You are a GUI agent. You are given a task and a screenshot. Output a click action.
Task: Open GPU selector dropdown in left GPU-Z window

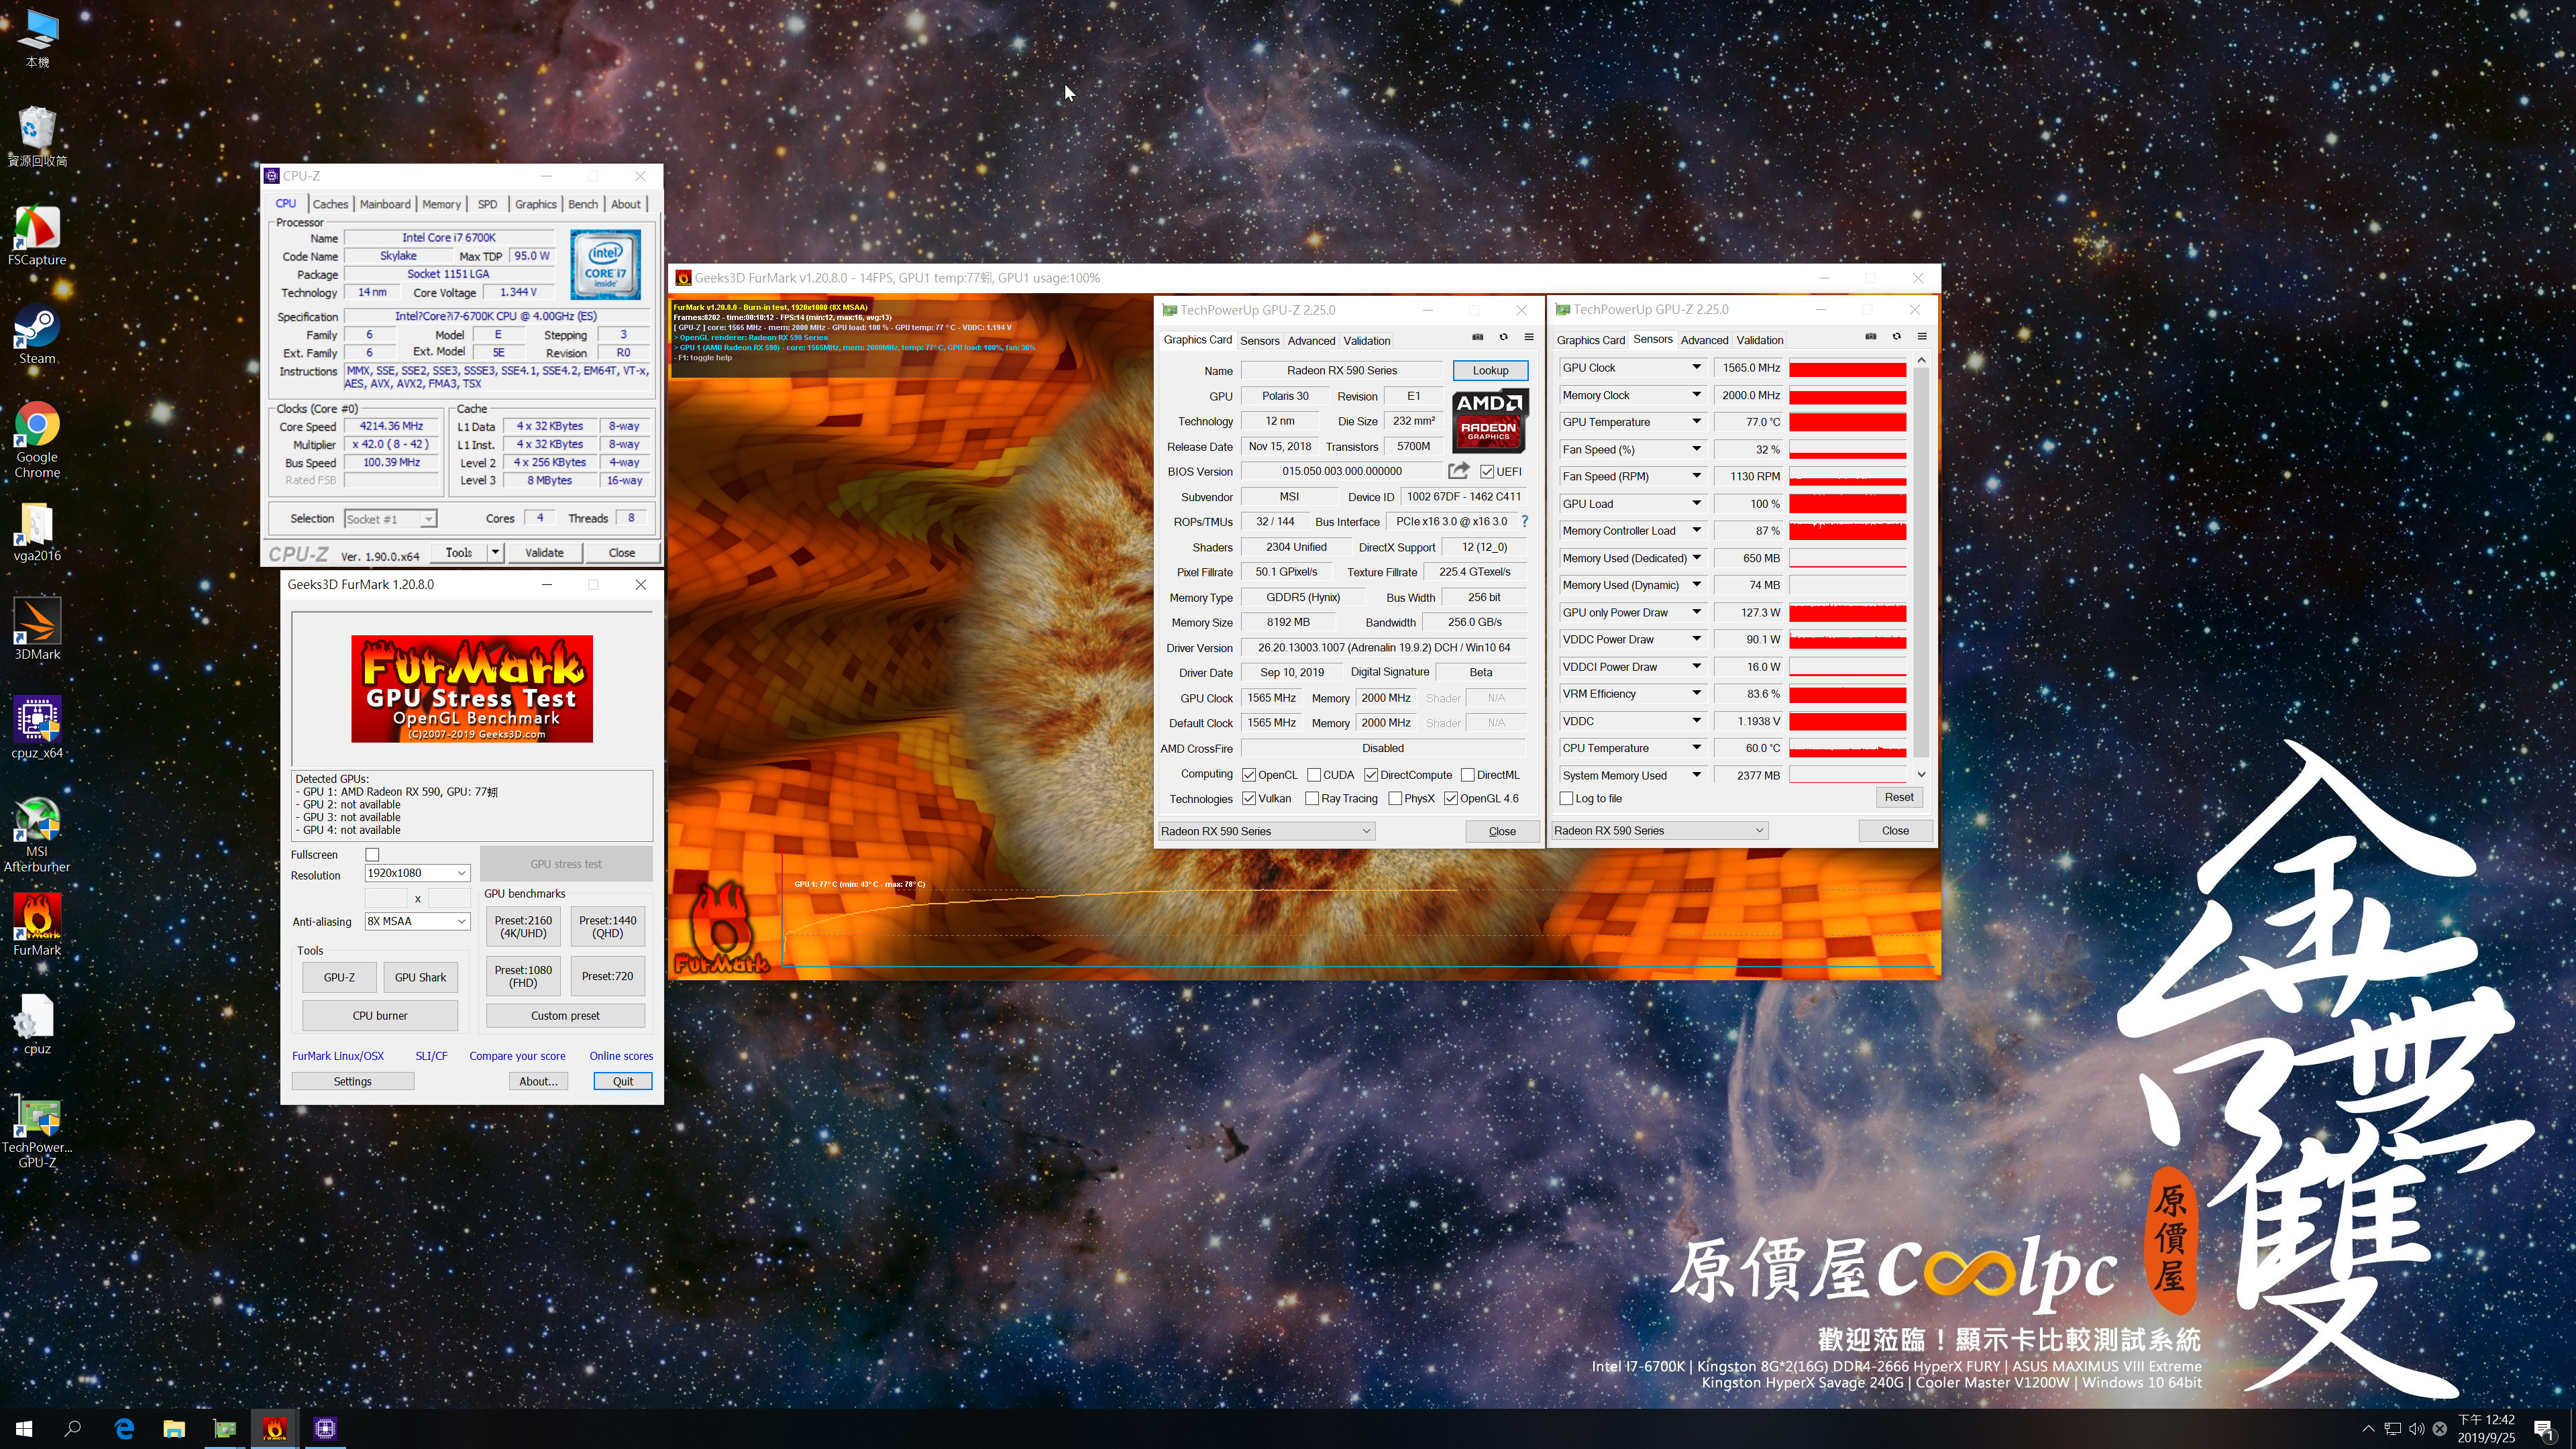1266,831
